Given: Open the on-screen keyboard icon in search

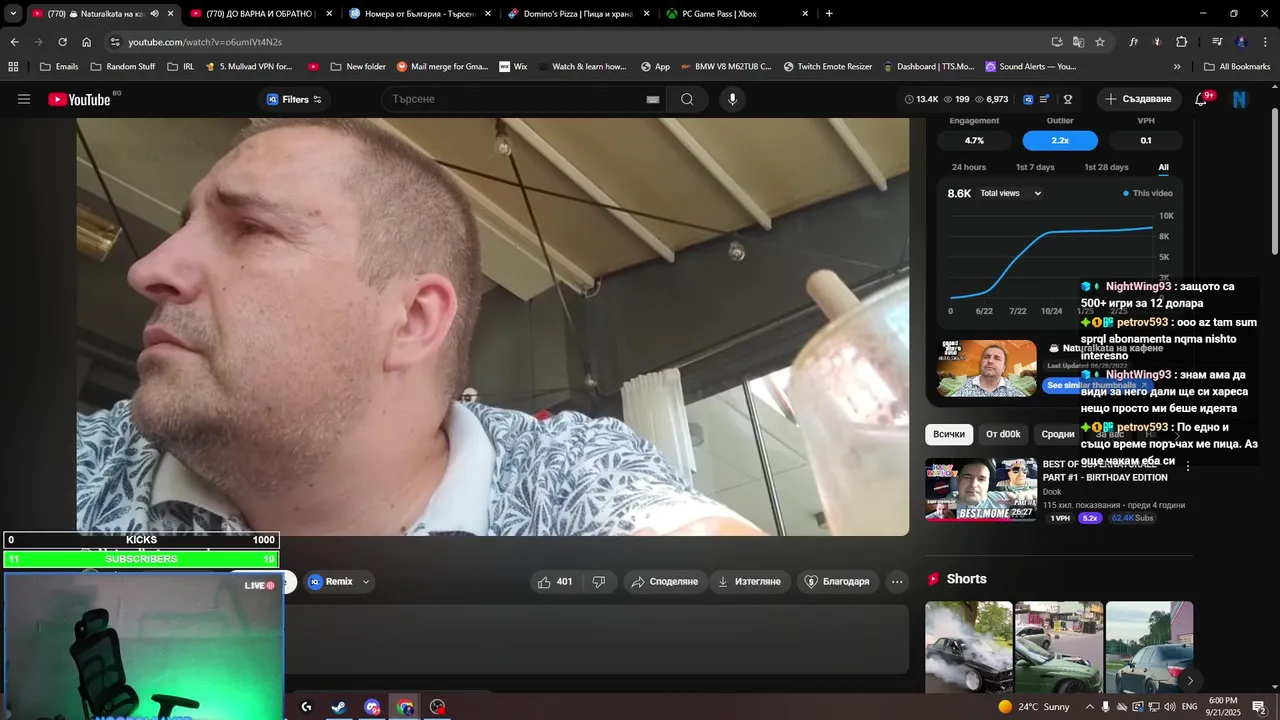Looking at the screenshot, I should (653, 99).
